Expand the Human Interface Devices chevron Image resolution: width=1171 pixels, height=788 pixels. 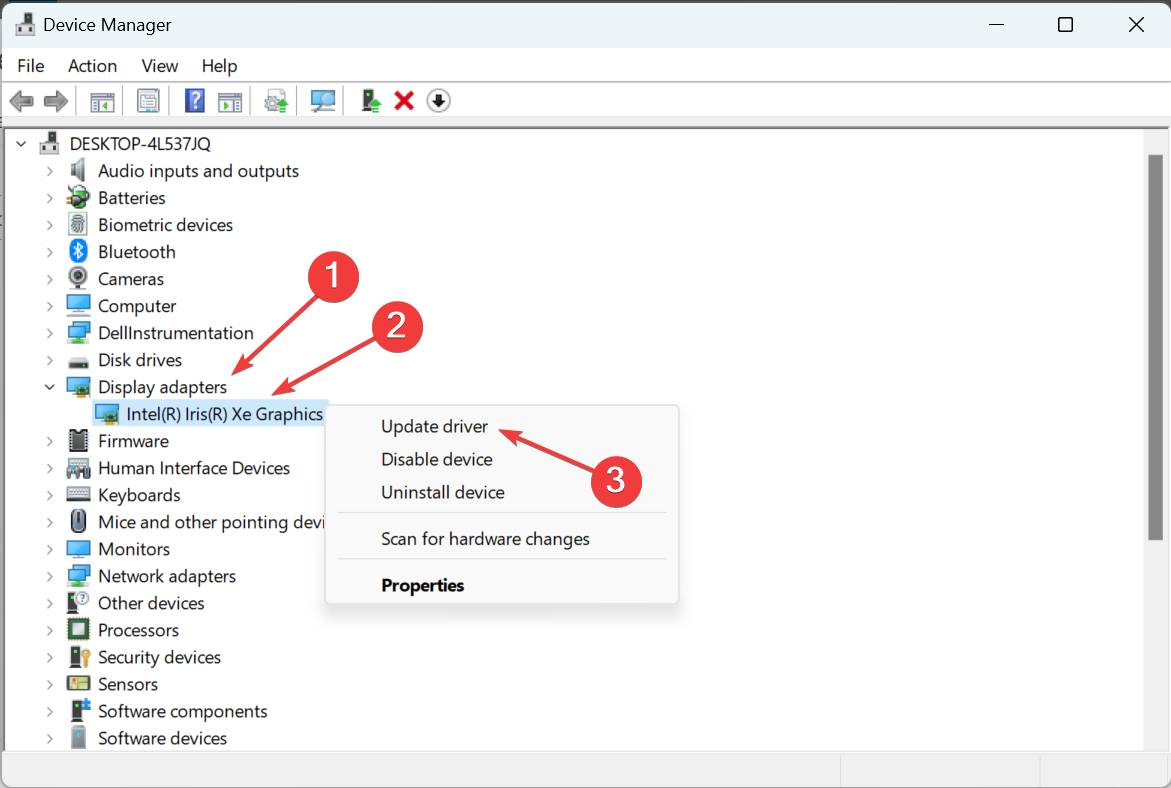49,468
